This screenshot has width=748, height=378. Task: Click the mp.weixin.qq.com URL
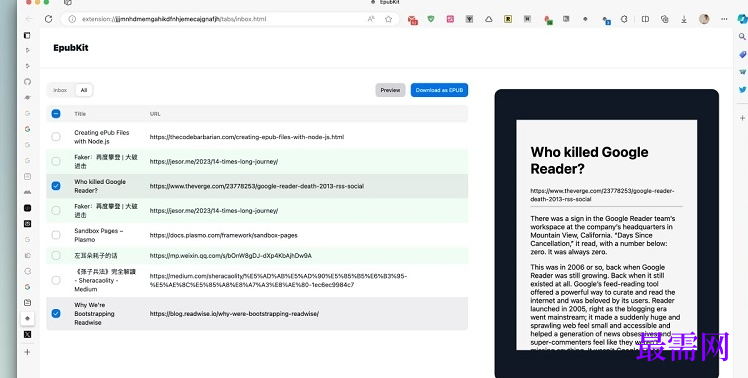(x=230, y=256)
